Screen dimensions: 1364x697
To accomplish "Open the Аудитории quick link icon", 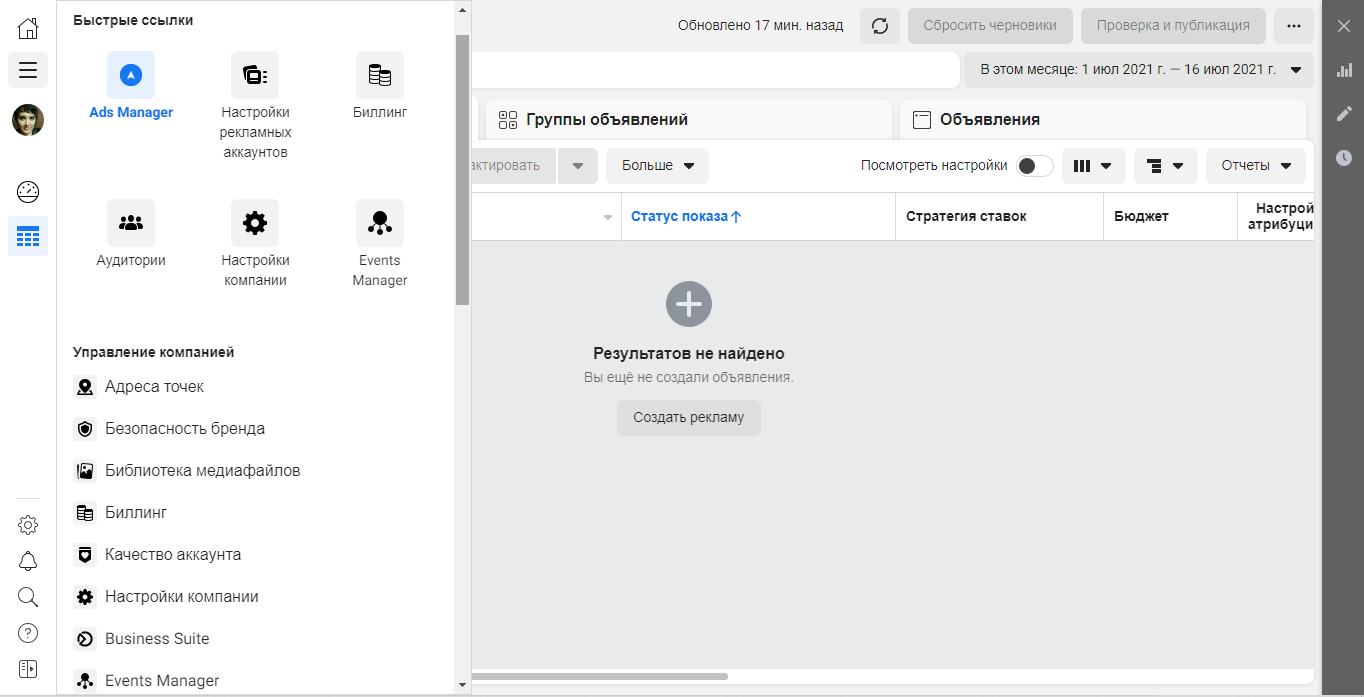I will (131, 223).
